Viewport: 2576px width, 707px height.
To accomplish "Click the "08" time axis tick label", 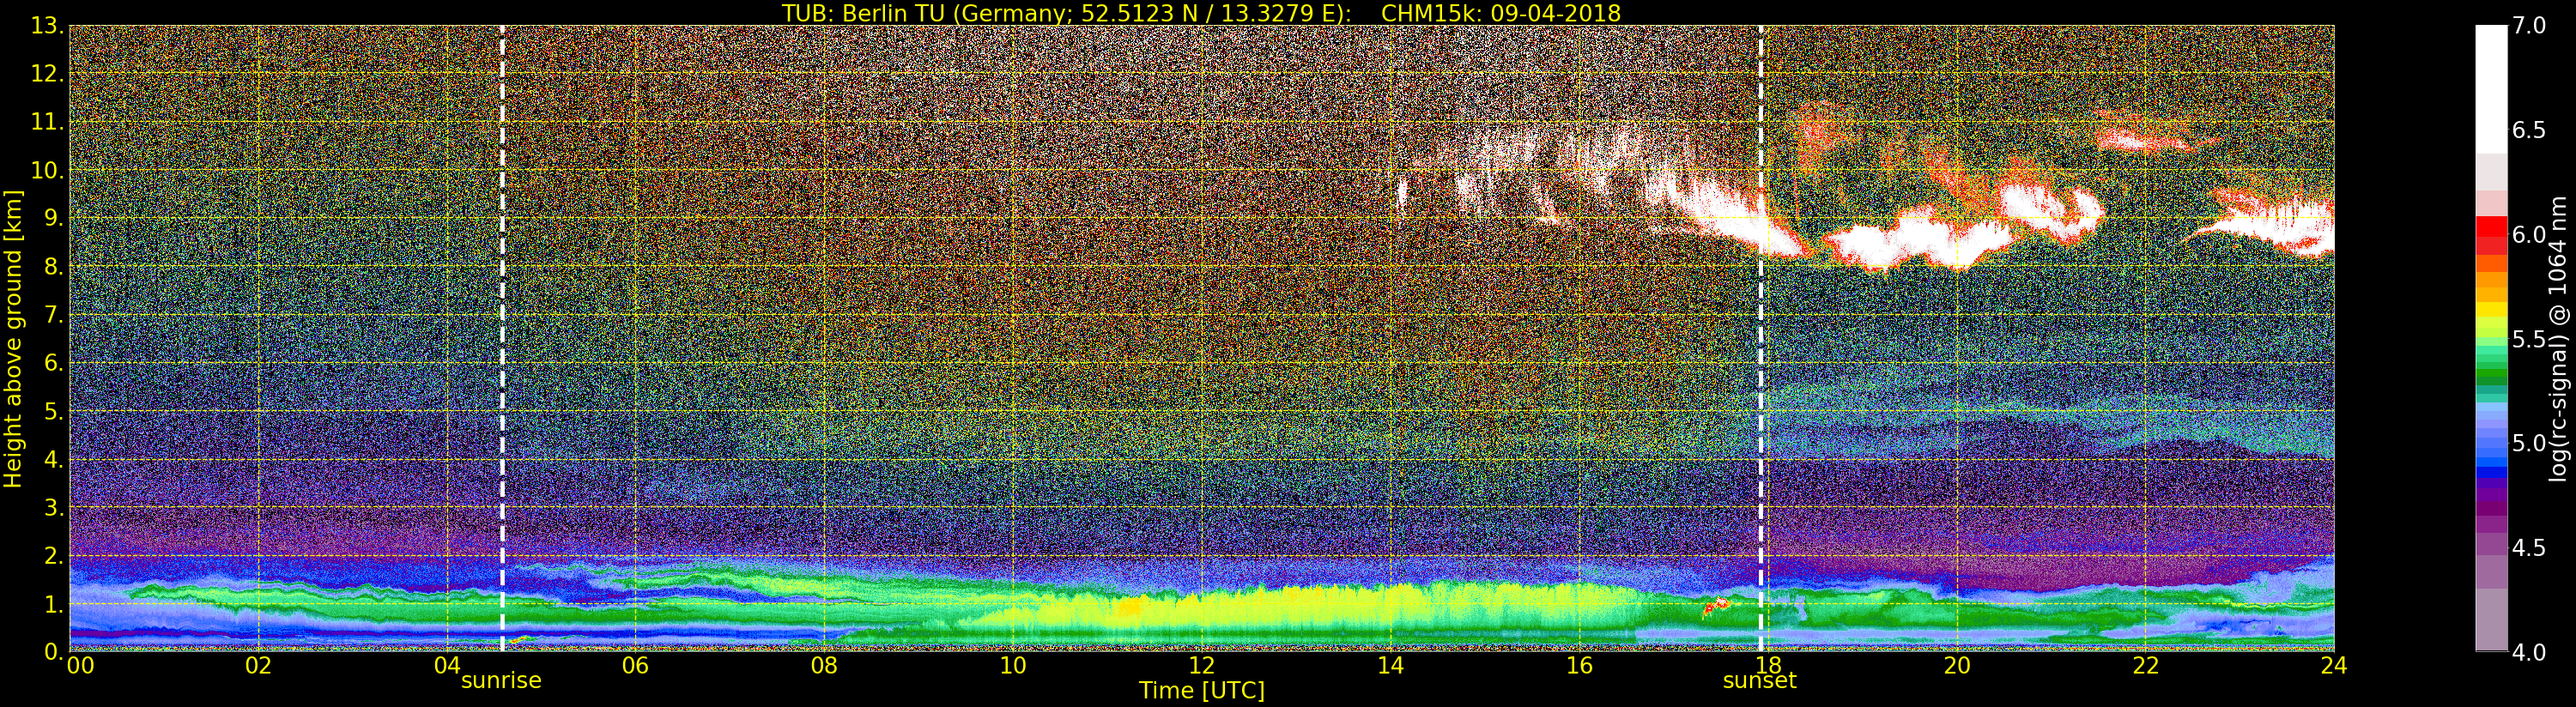I will [x=824, y=666].
